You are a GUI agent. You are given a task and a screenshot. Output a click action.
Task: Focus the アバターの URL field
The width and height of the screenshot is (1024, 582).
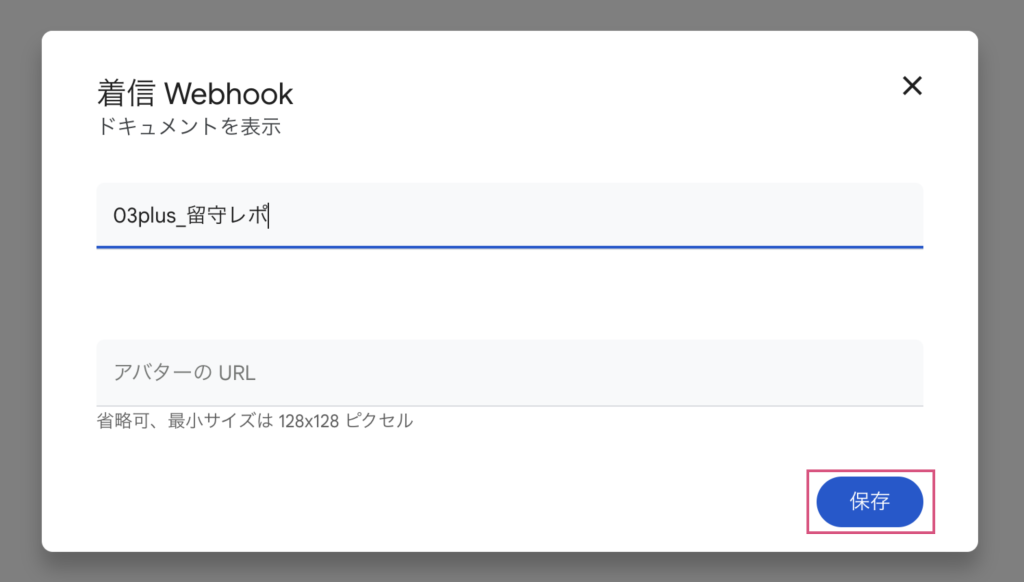(x=509, y=373)
